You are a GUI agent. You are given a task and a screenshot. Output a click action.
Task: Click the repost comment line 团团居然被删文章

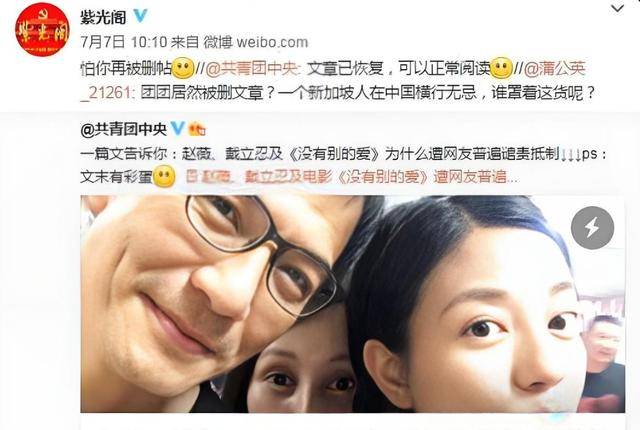[x=367, y=93]
